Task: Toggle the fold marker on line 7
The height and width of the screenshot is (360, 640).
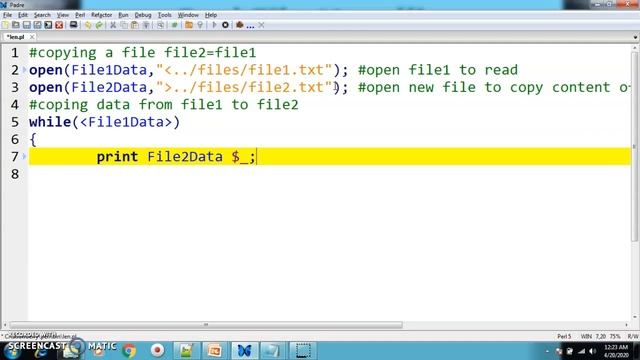Action: (x=24, y=156)
